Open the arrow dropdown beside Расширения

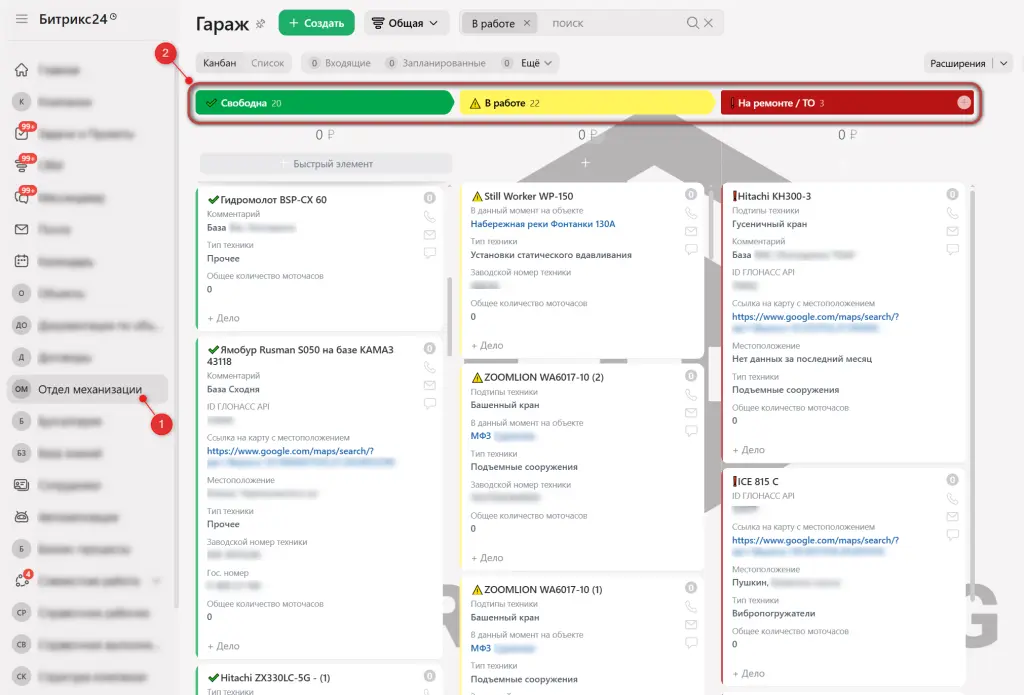click(x=1004, y=63)
